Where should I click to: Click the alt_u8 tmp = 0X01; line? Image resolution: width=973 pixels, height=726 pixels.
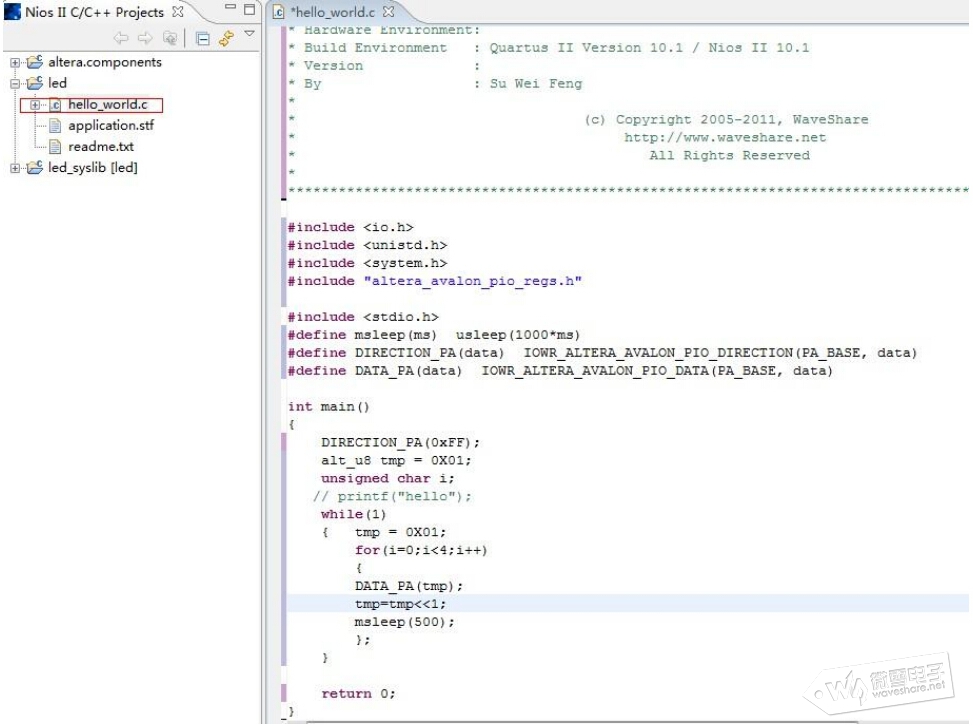pyautogui.click(x=396, y=461)
